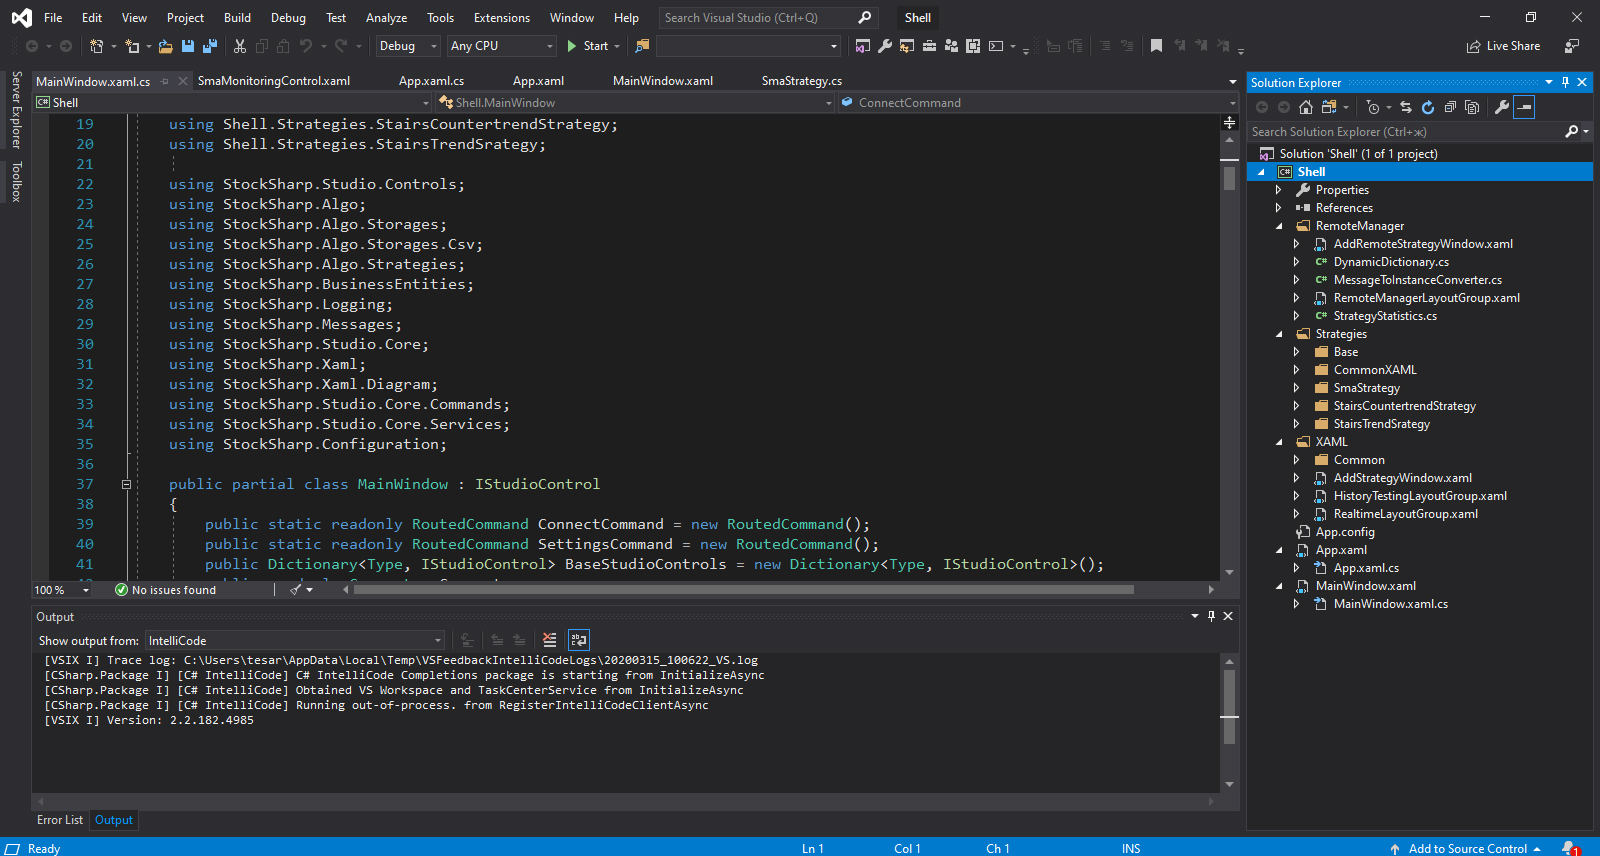Click the Find in Files icon

642,46
